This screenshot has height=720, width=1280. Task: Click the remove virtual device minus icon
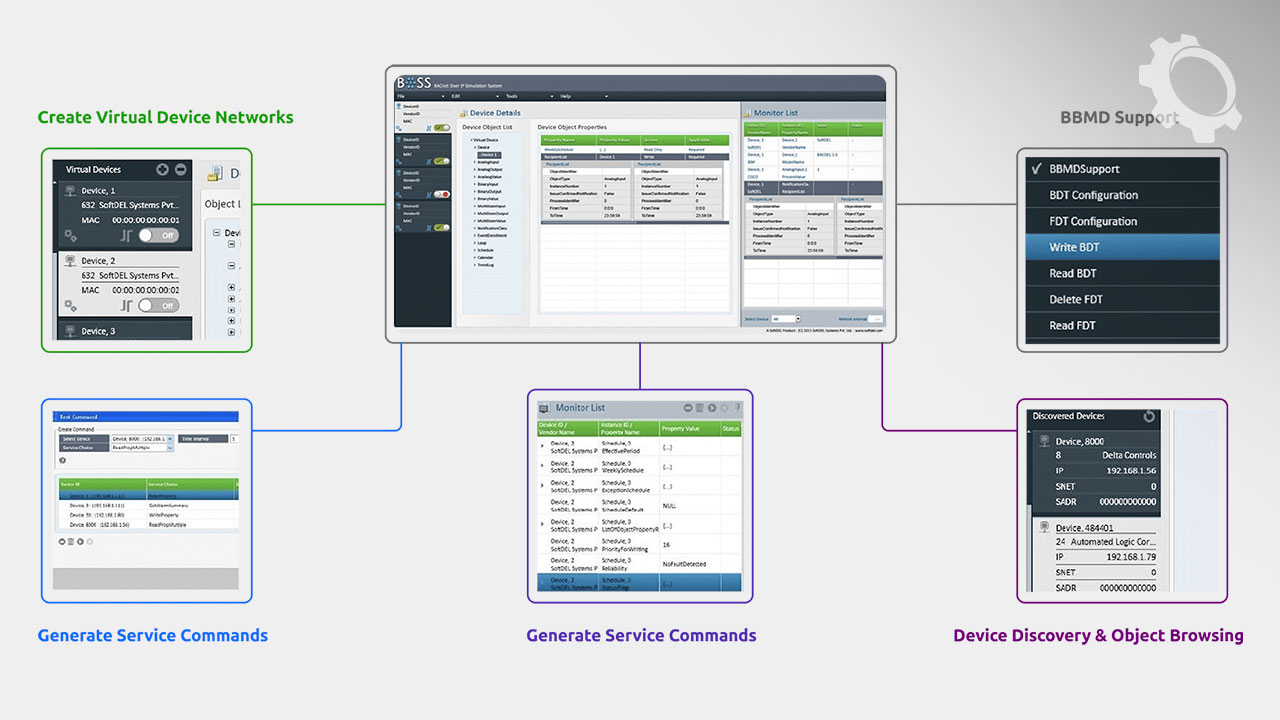tap(180, 170)
